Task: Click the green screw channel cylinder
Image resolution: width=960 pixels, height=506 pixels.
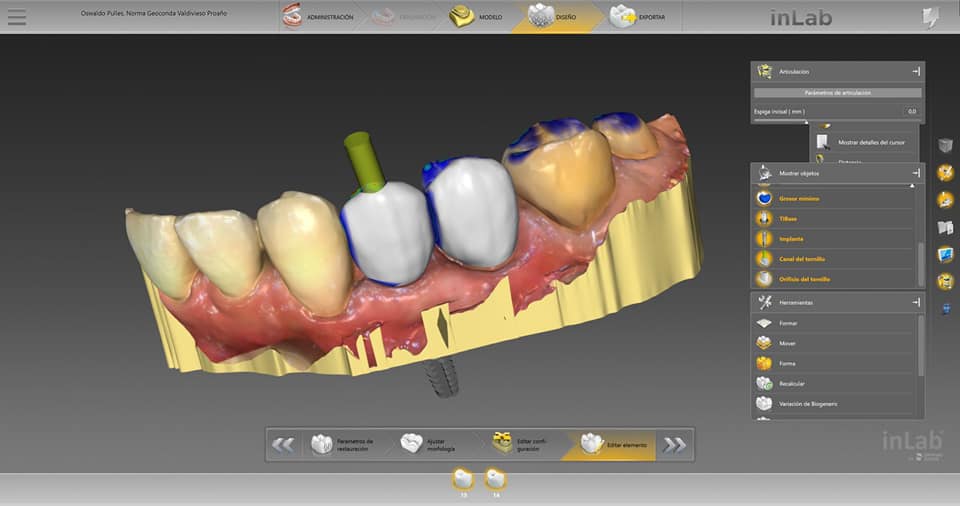Action: click(x=364, y=162)
